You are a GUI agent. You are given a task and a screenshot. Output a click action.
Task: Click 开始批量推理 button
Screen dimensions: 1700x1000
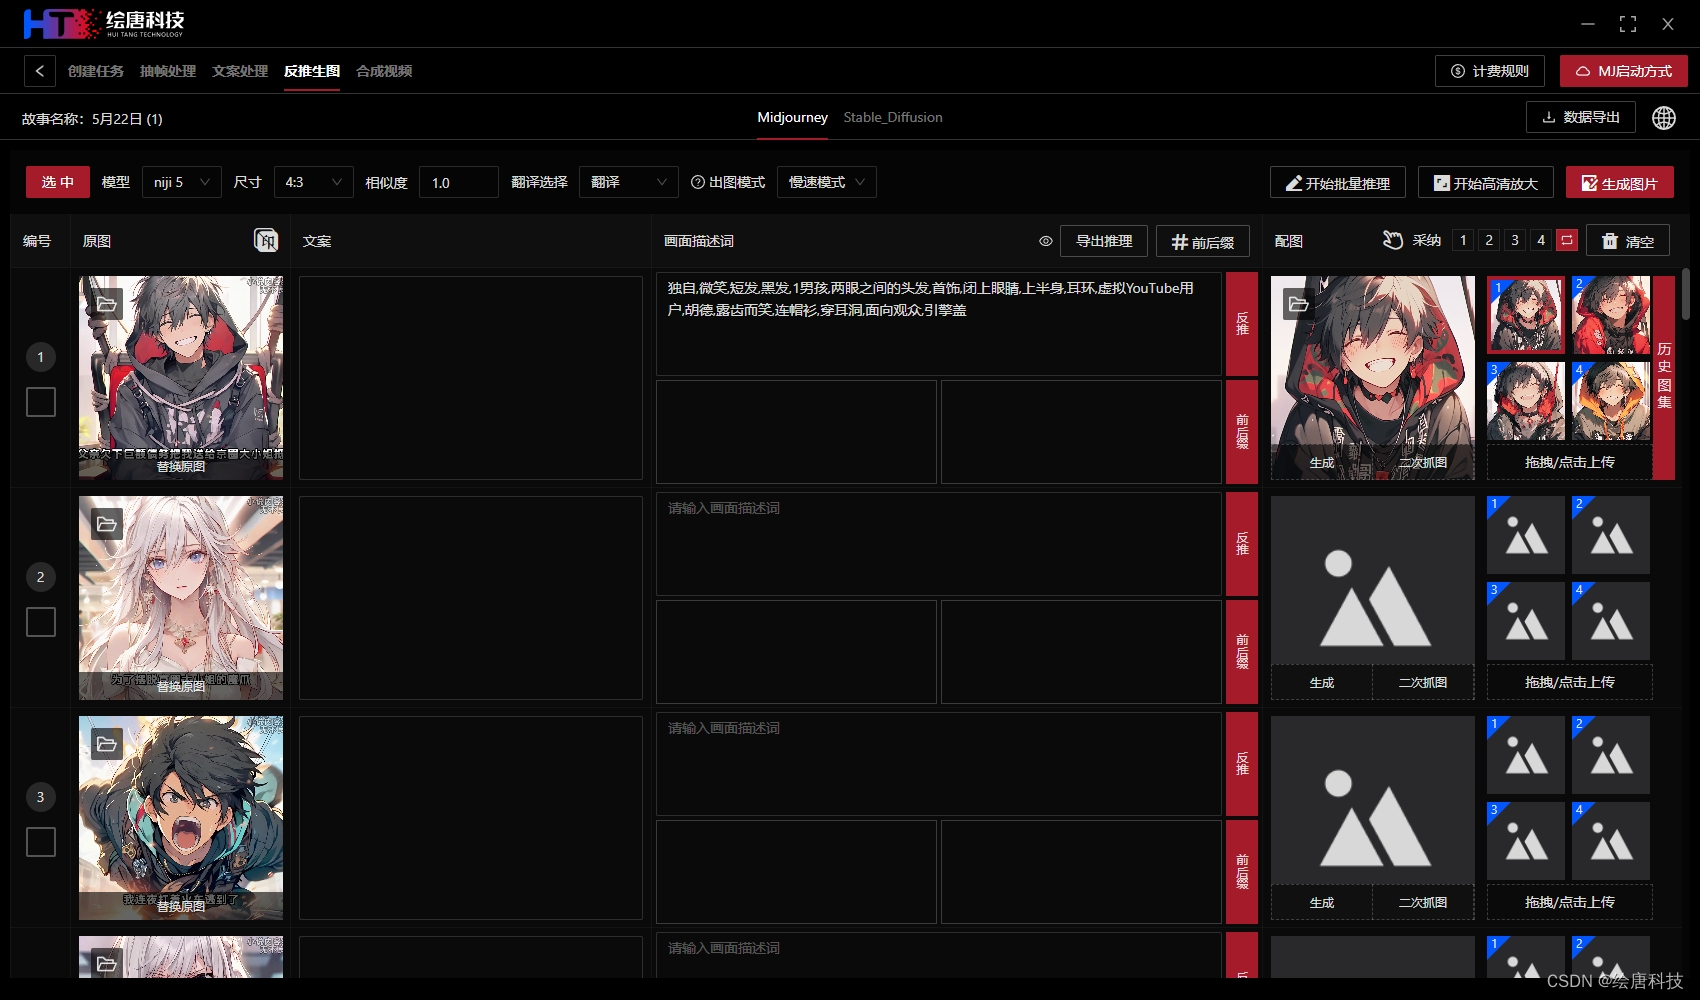coord(1338,183)
